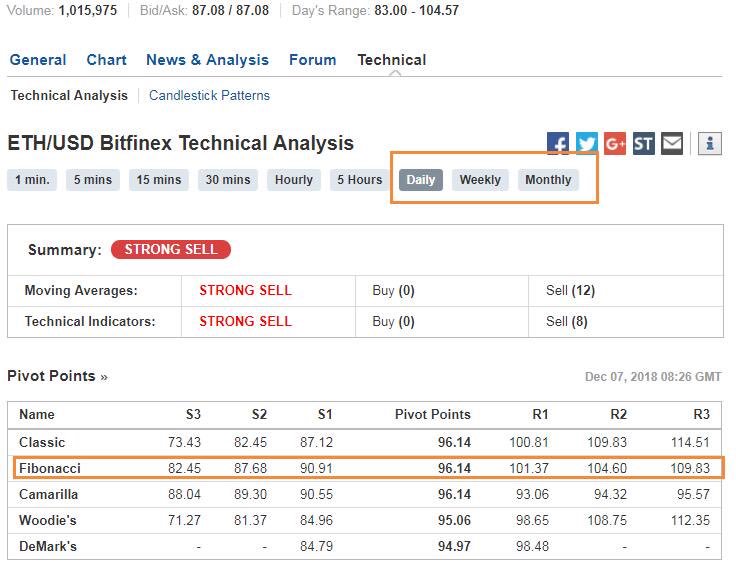Click the Day's Range value 83.00 - 104.57
Screen dimensions: 736x588
(x=416, y=10)
